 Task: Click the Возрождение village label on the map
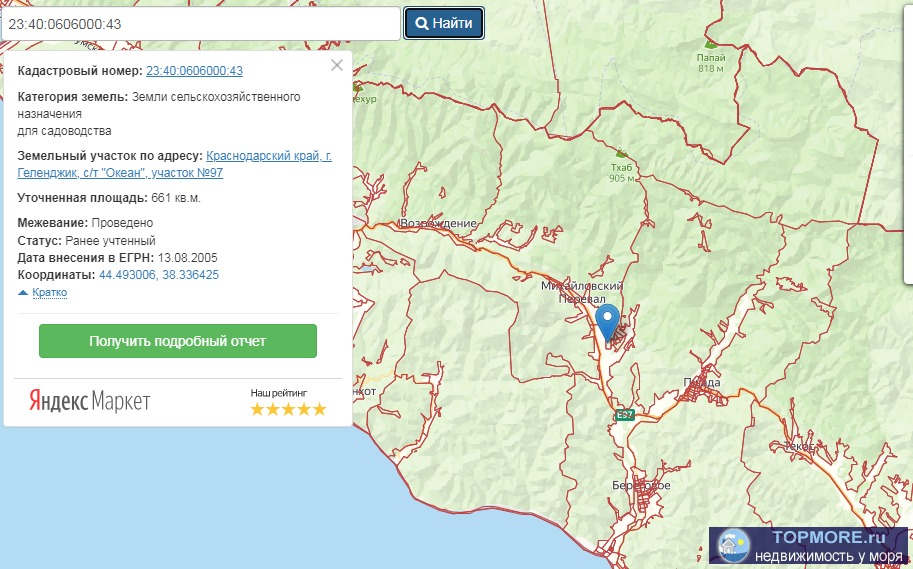coord(438,223)
